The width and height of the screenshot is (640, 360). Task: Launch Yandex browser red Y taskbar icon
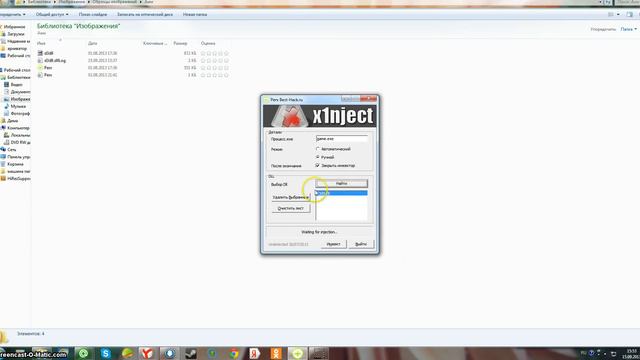[x=147, y=353]
